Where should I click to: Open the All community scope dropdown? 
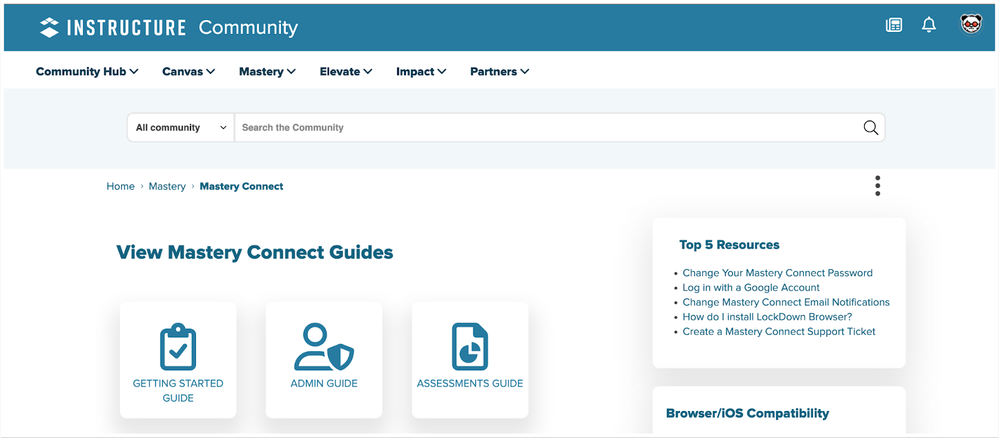(181, 128)
